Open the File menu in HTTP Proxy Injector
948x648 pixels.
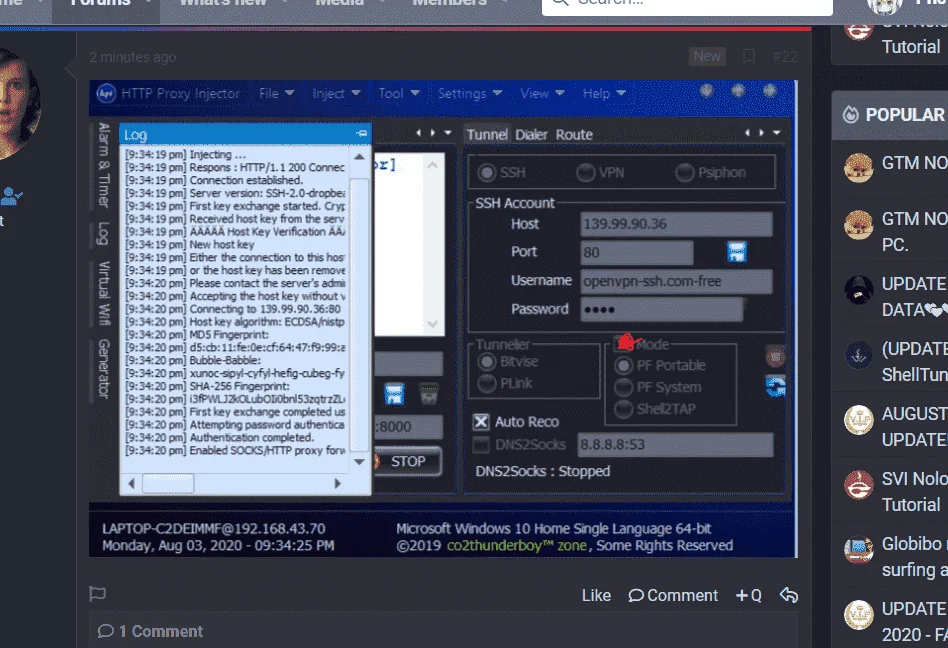(x=276, y=93)
